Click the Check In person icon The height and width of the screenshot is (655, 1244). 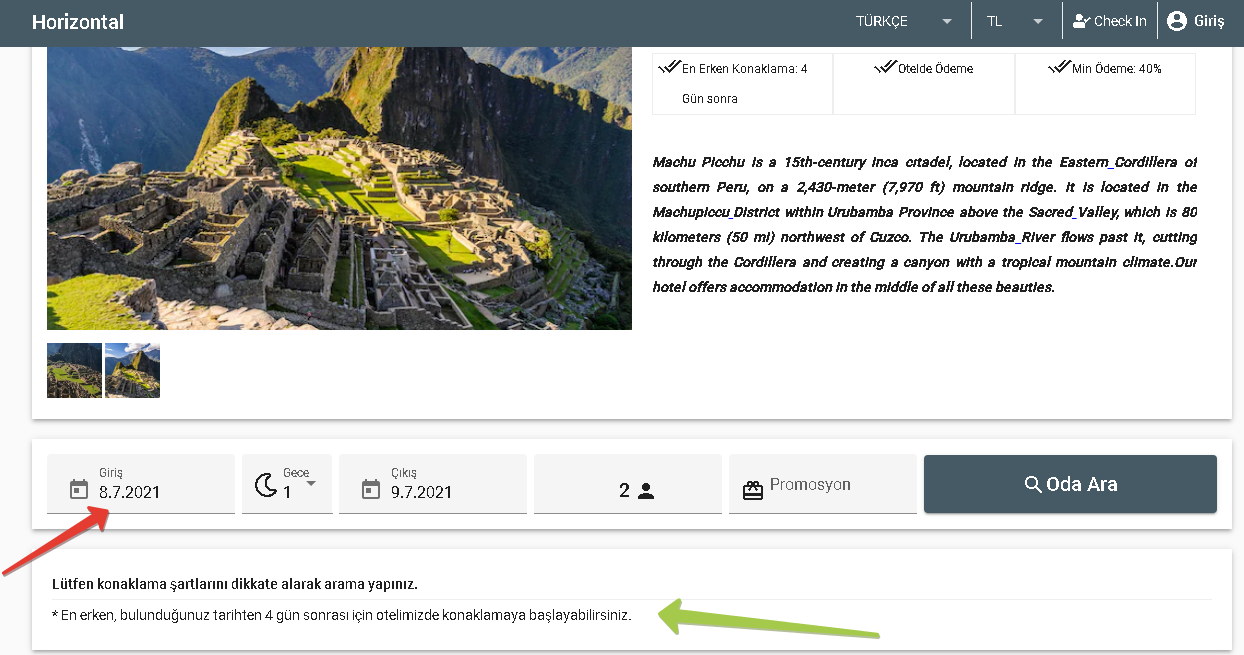tap(1080, 21)
